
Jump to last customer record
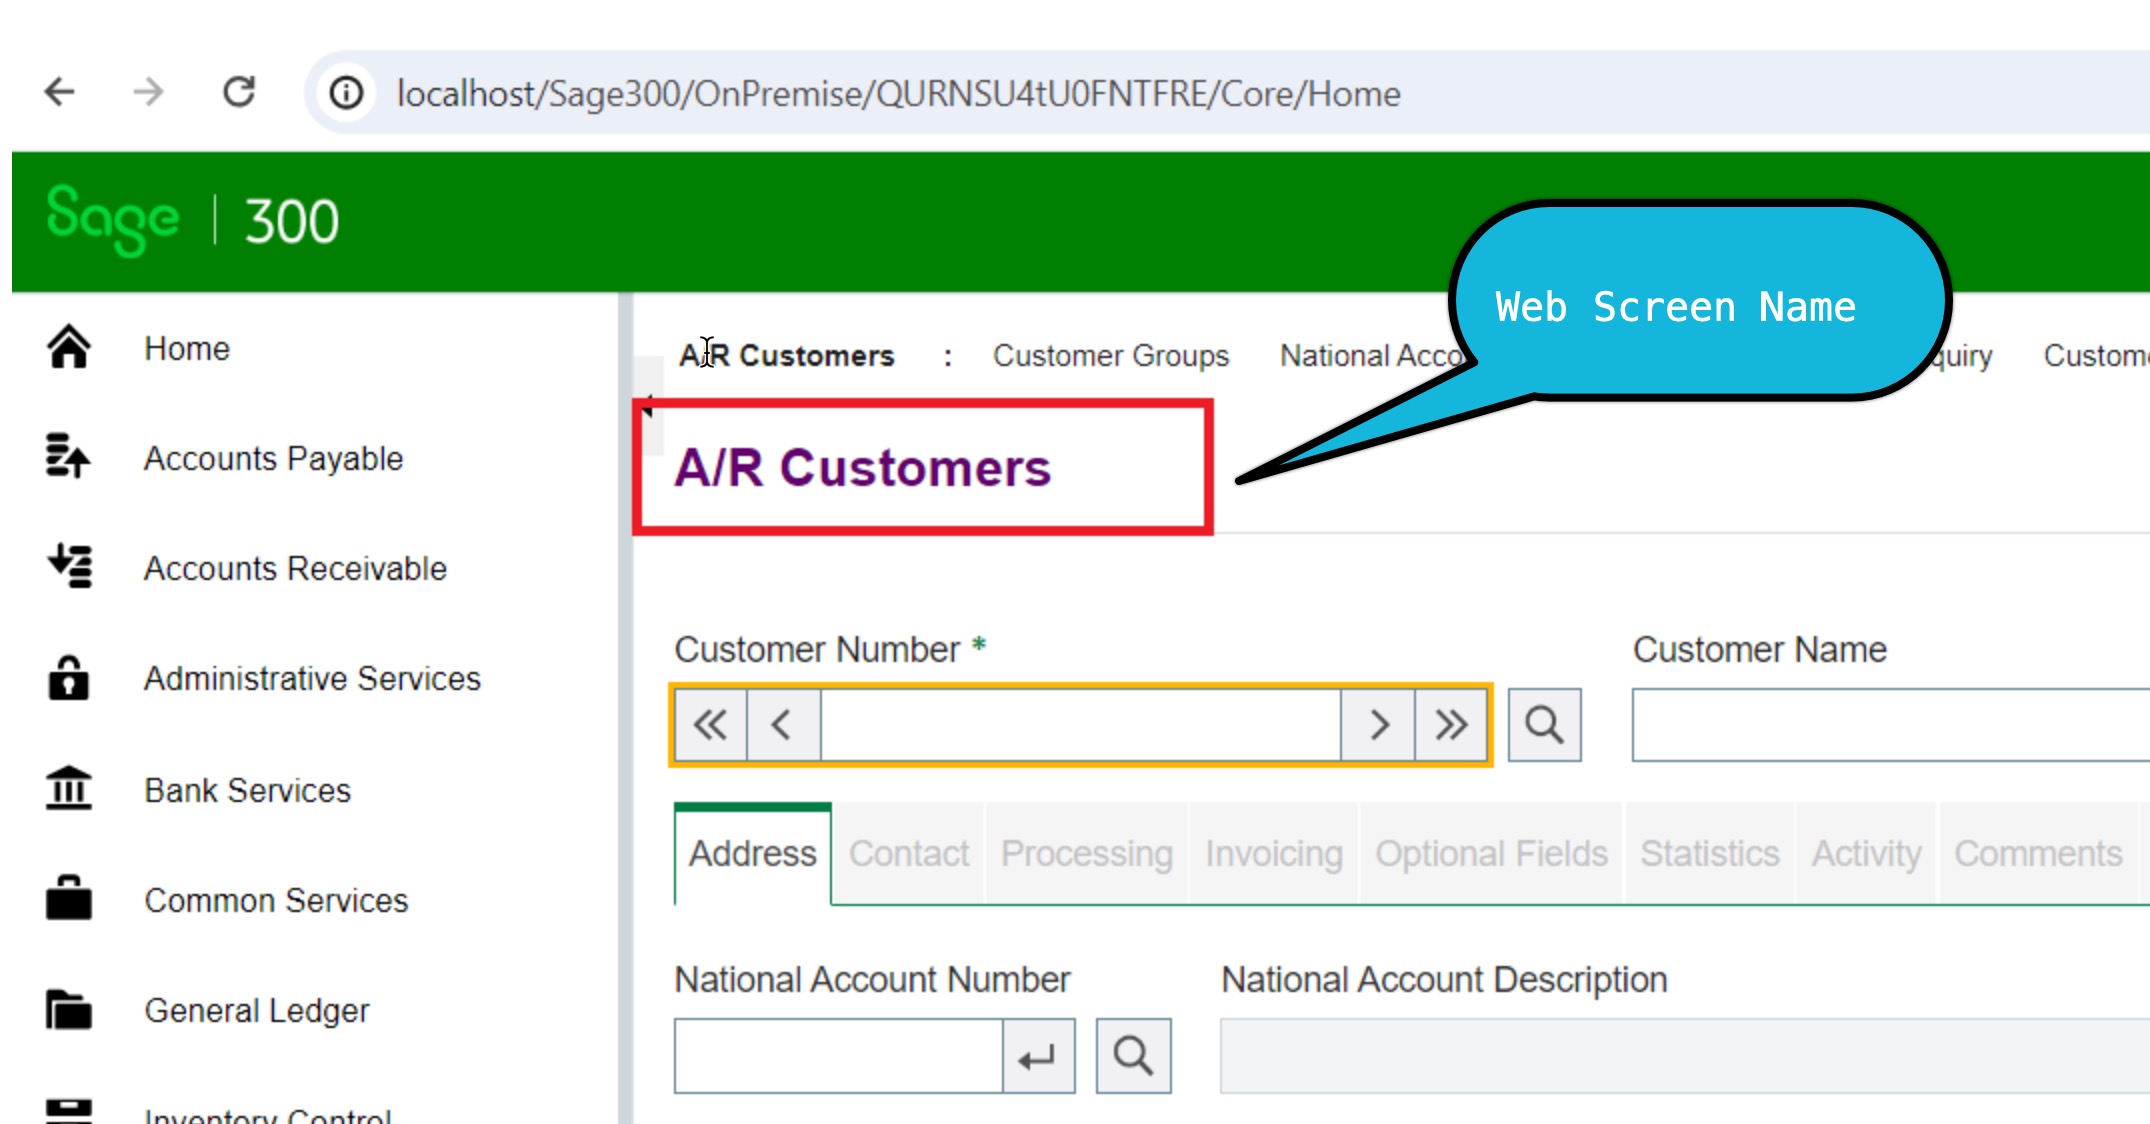(x=1451, y=725)
